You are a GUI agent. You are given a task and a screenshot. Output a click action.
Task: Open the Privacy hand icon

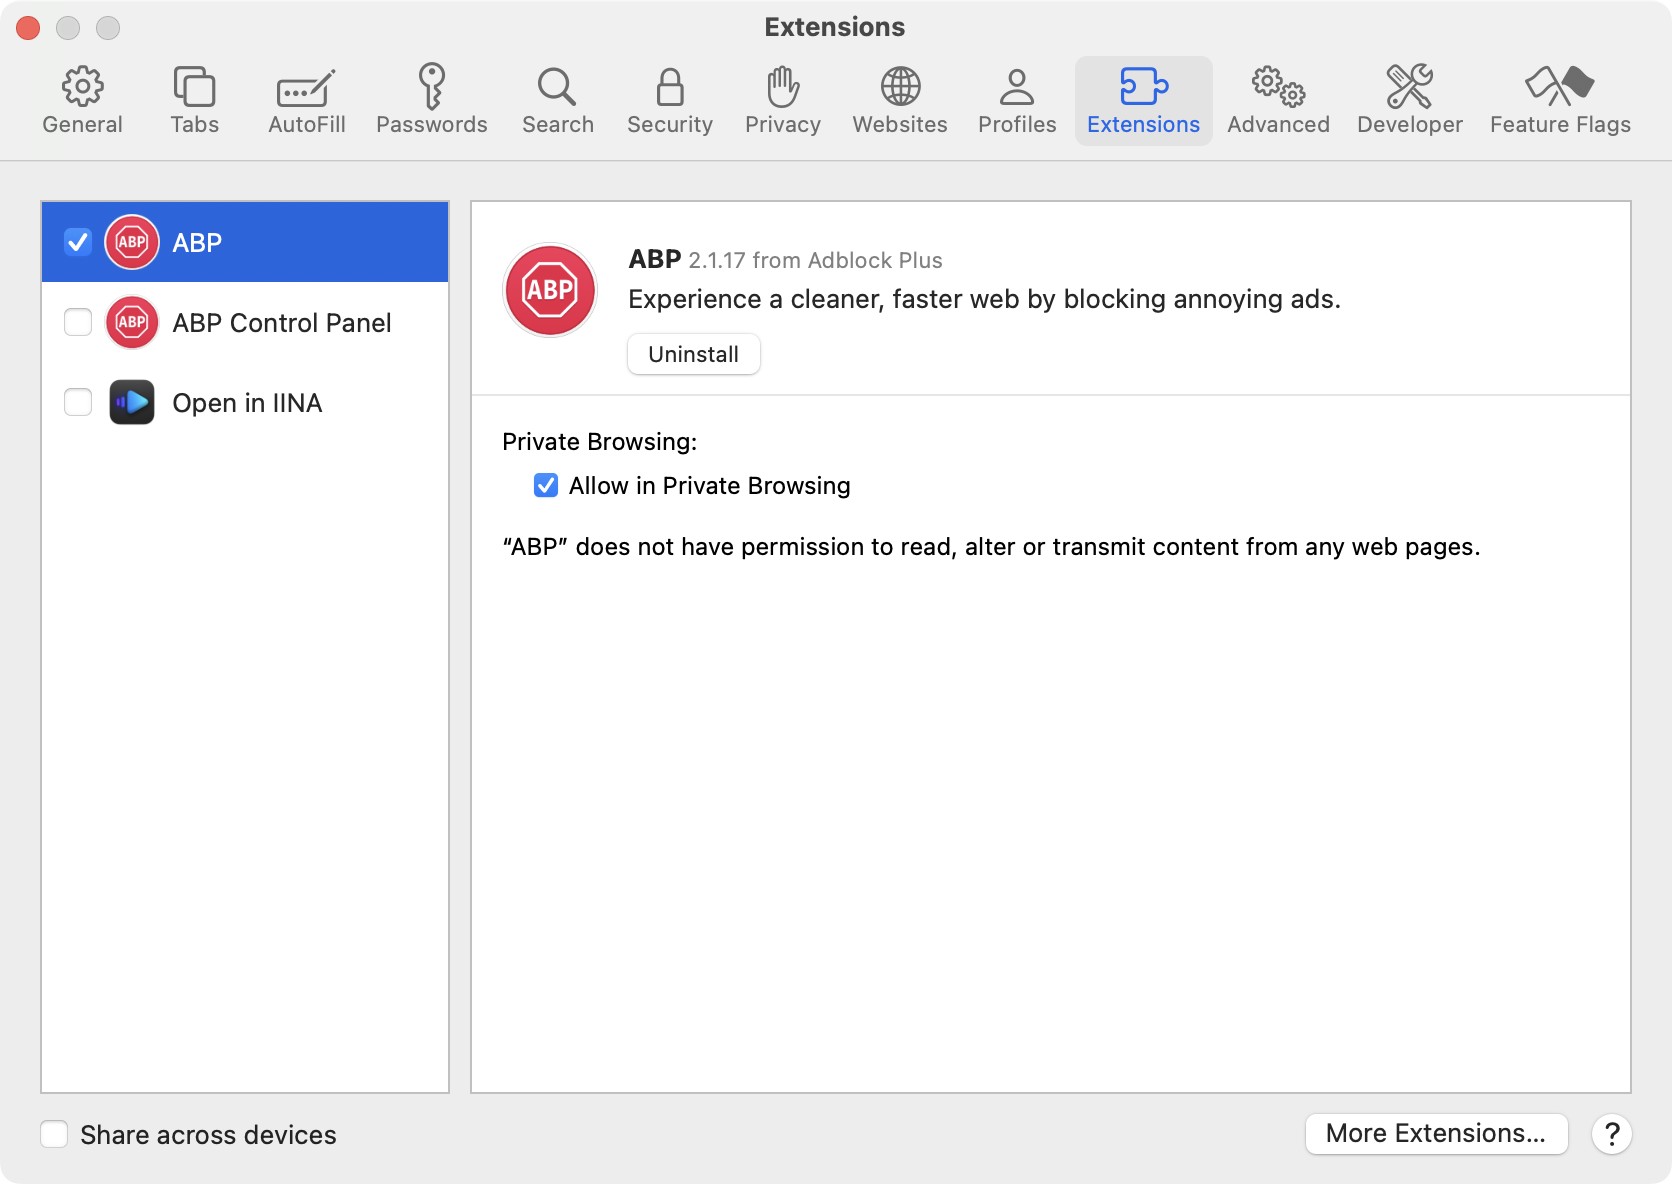point(783,87)
